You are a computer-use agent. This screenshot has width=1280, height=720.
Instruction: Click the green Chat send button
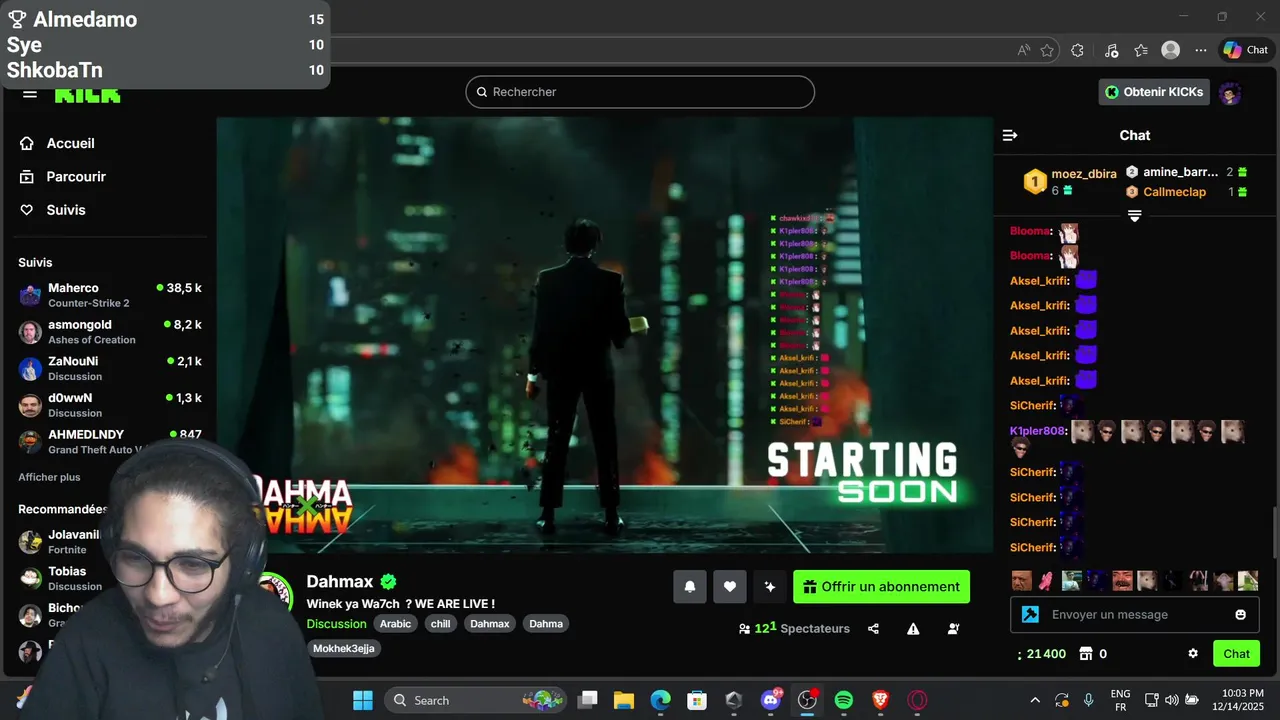[x=1236, y=654]
